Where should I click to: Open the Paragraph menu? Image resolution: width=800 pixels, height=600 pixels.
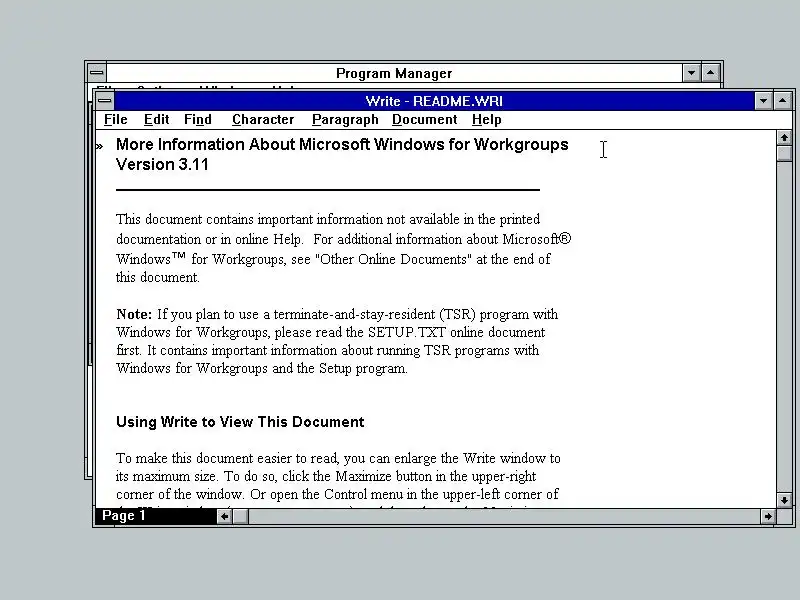[345, 119]
